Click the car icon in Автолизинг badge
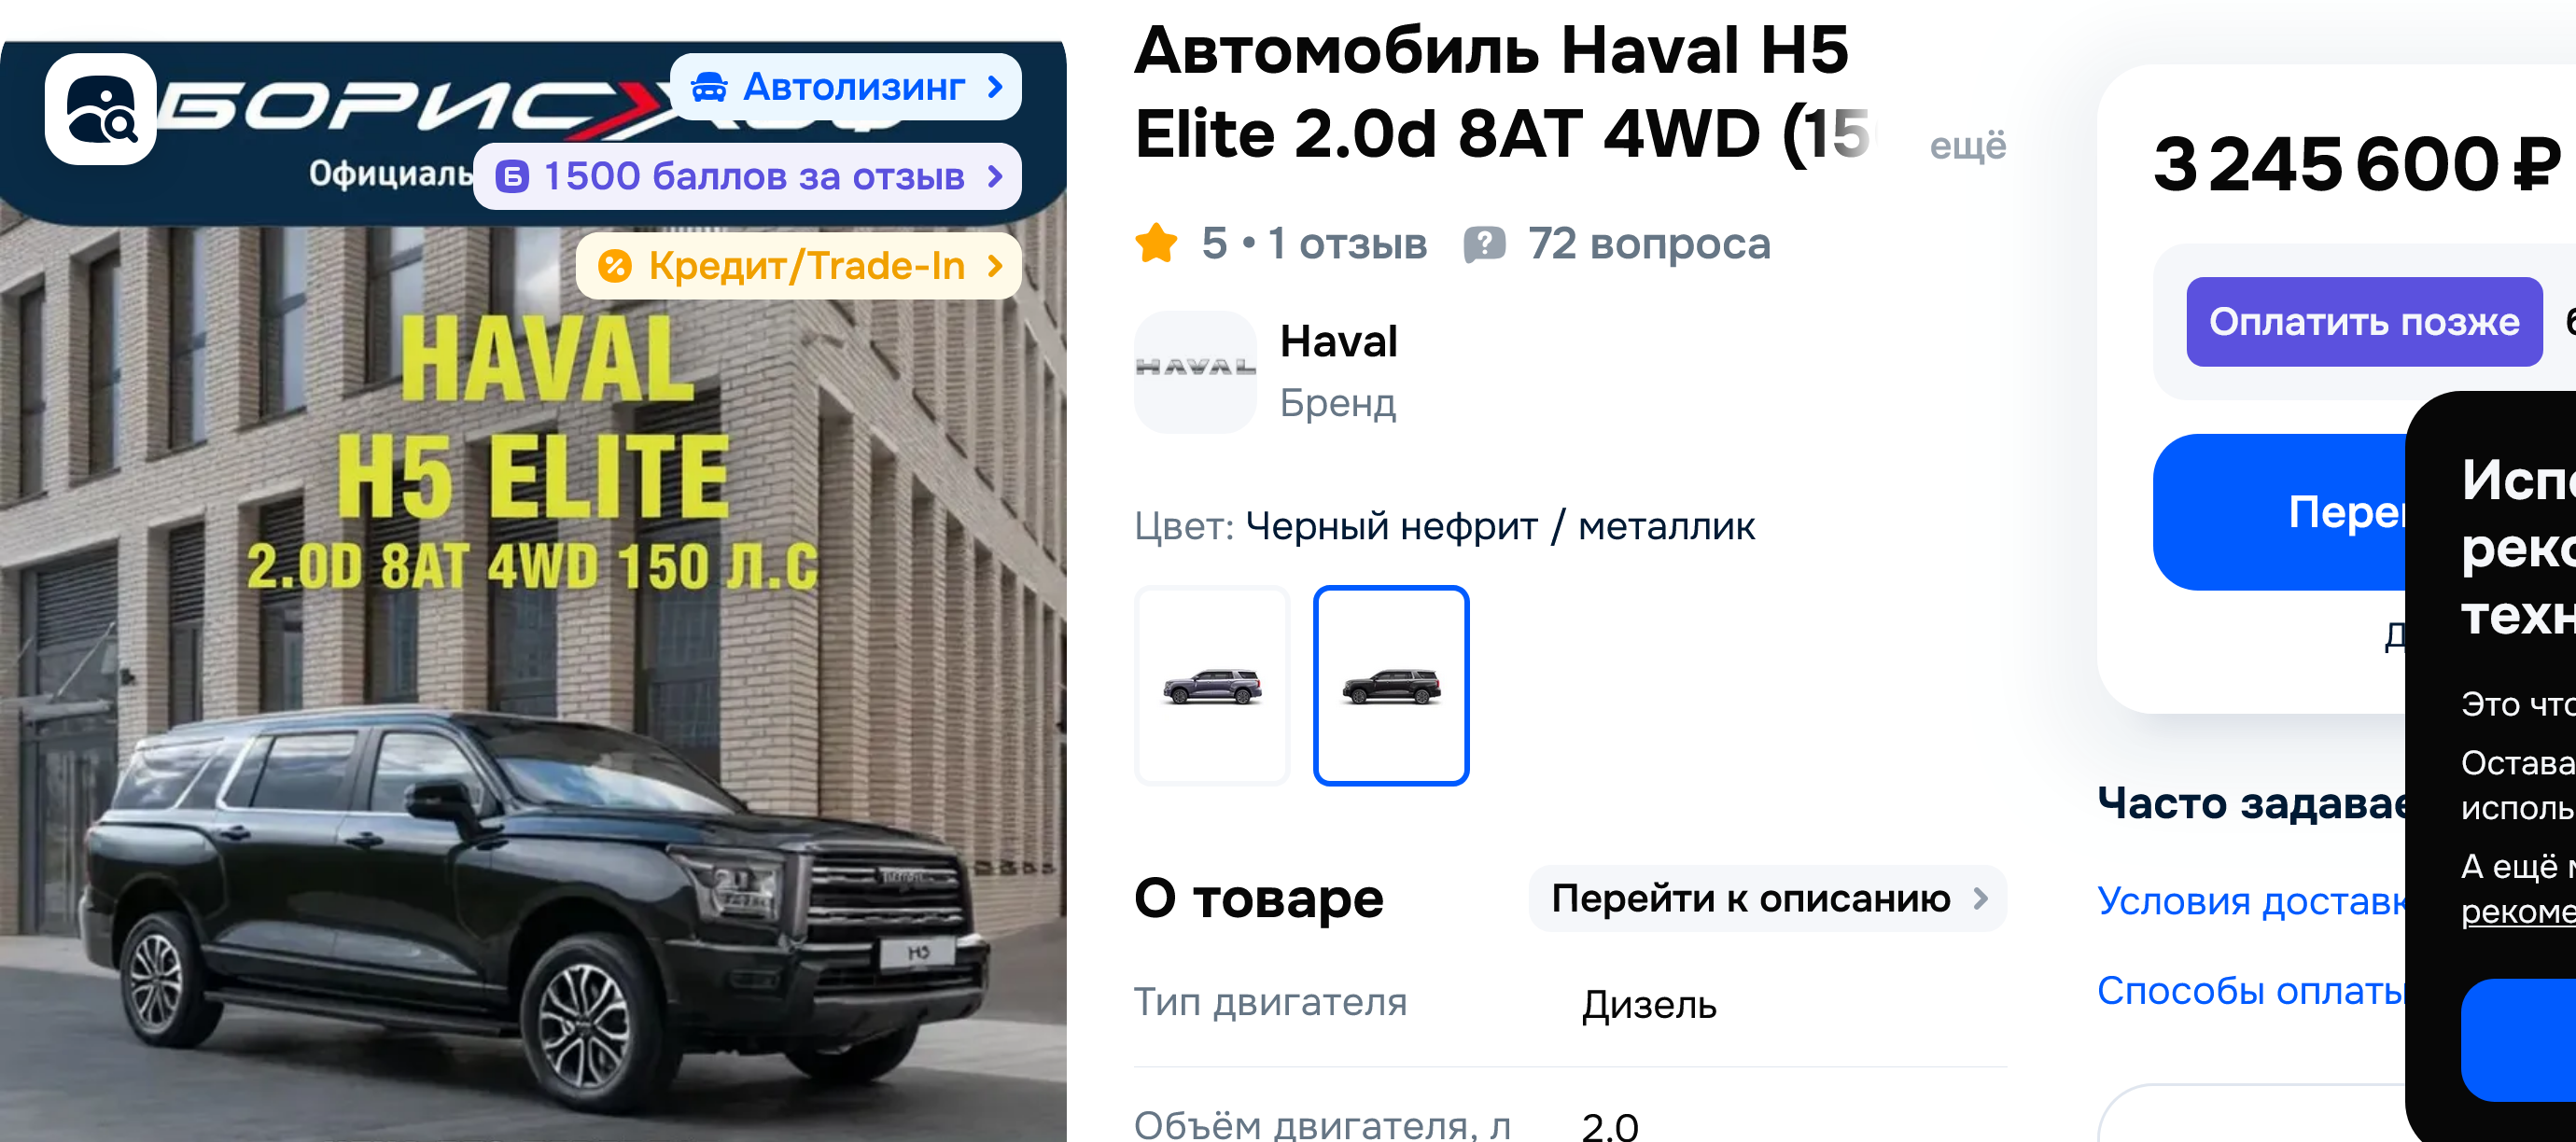 tap(709, 87)
